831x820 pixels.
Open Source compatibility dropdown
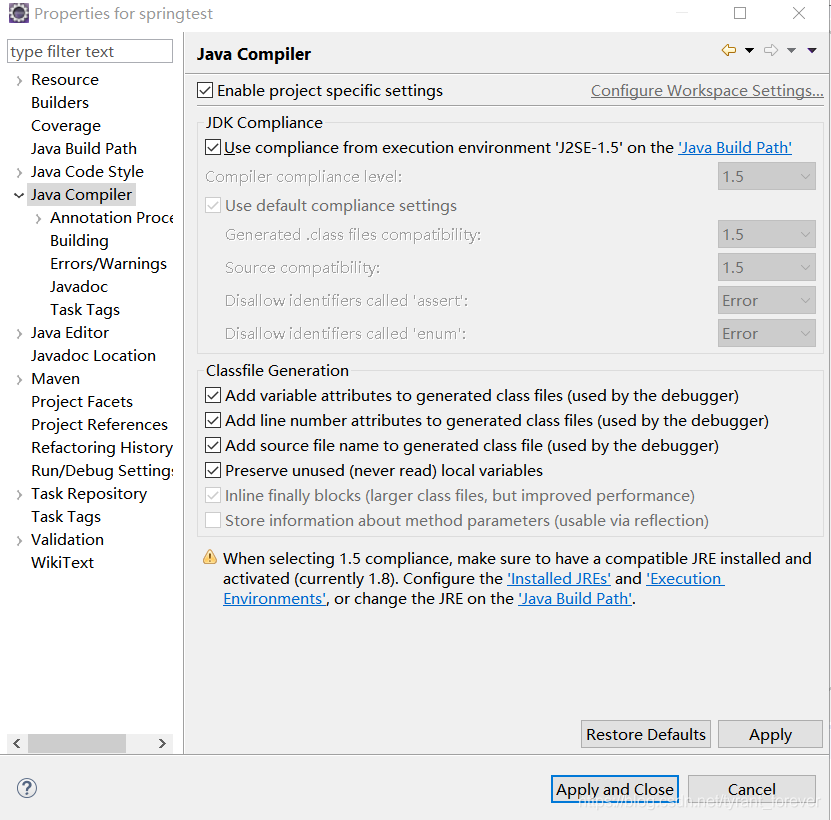[766, 267]
